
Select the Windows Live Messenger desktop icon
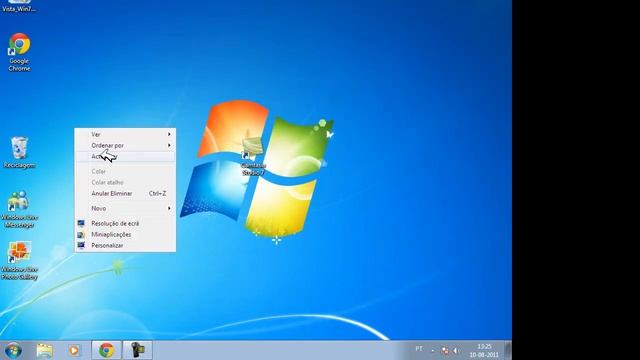pos(19,209)
